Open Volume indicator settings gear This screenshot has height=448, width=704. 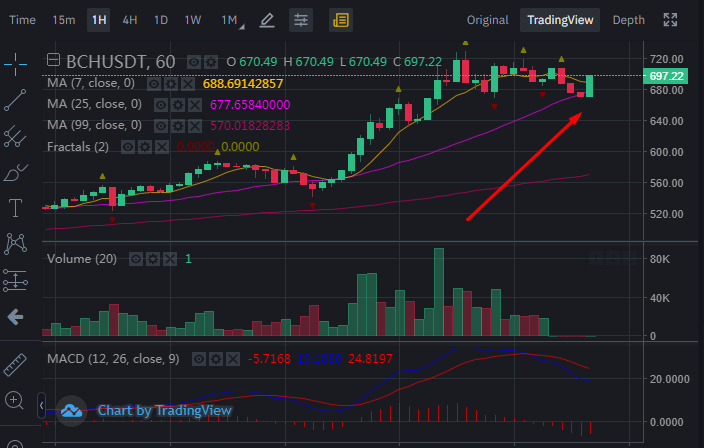(153, 259)
